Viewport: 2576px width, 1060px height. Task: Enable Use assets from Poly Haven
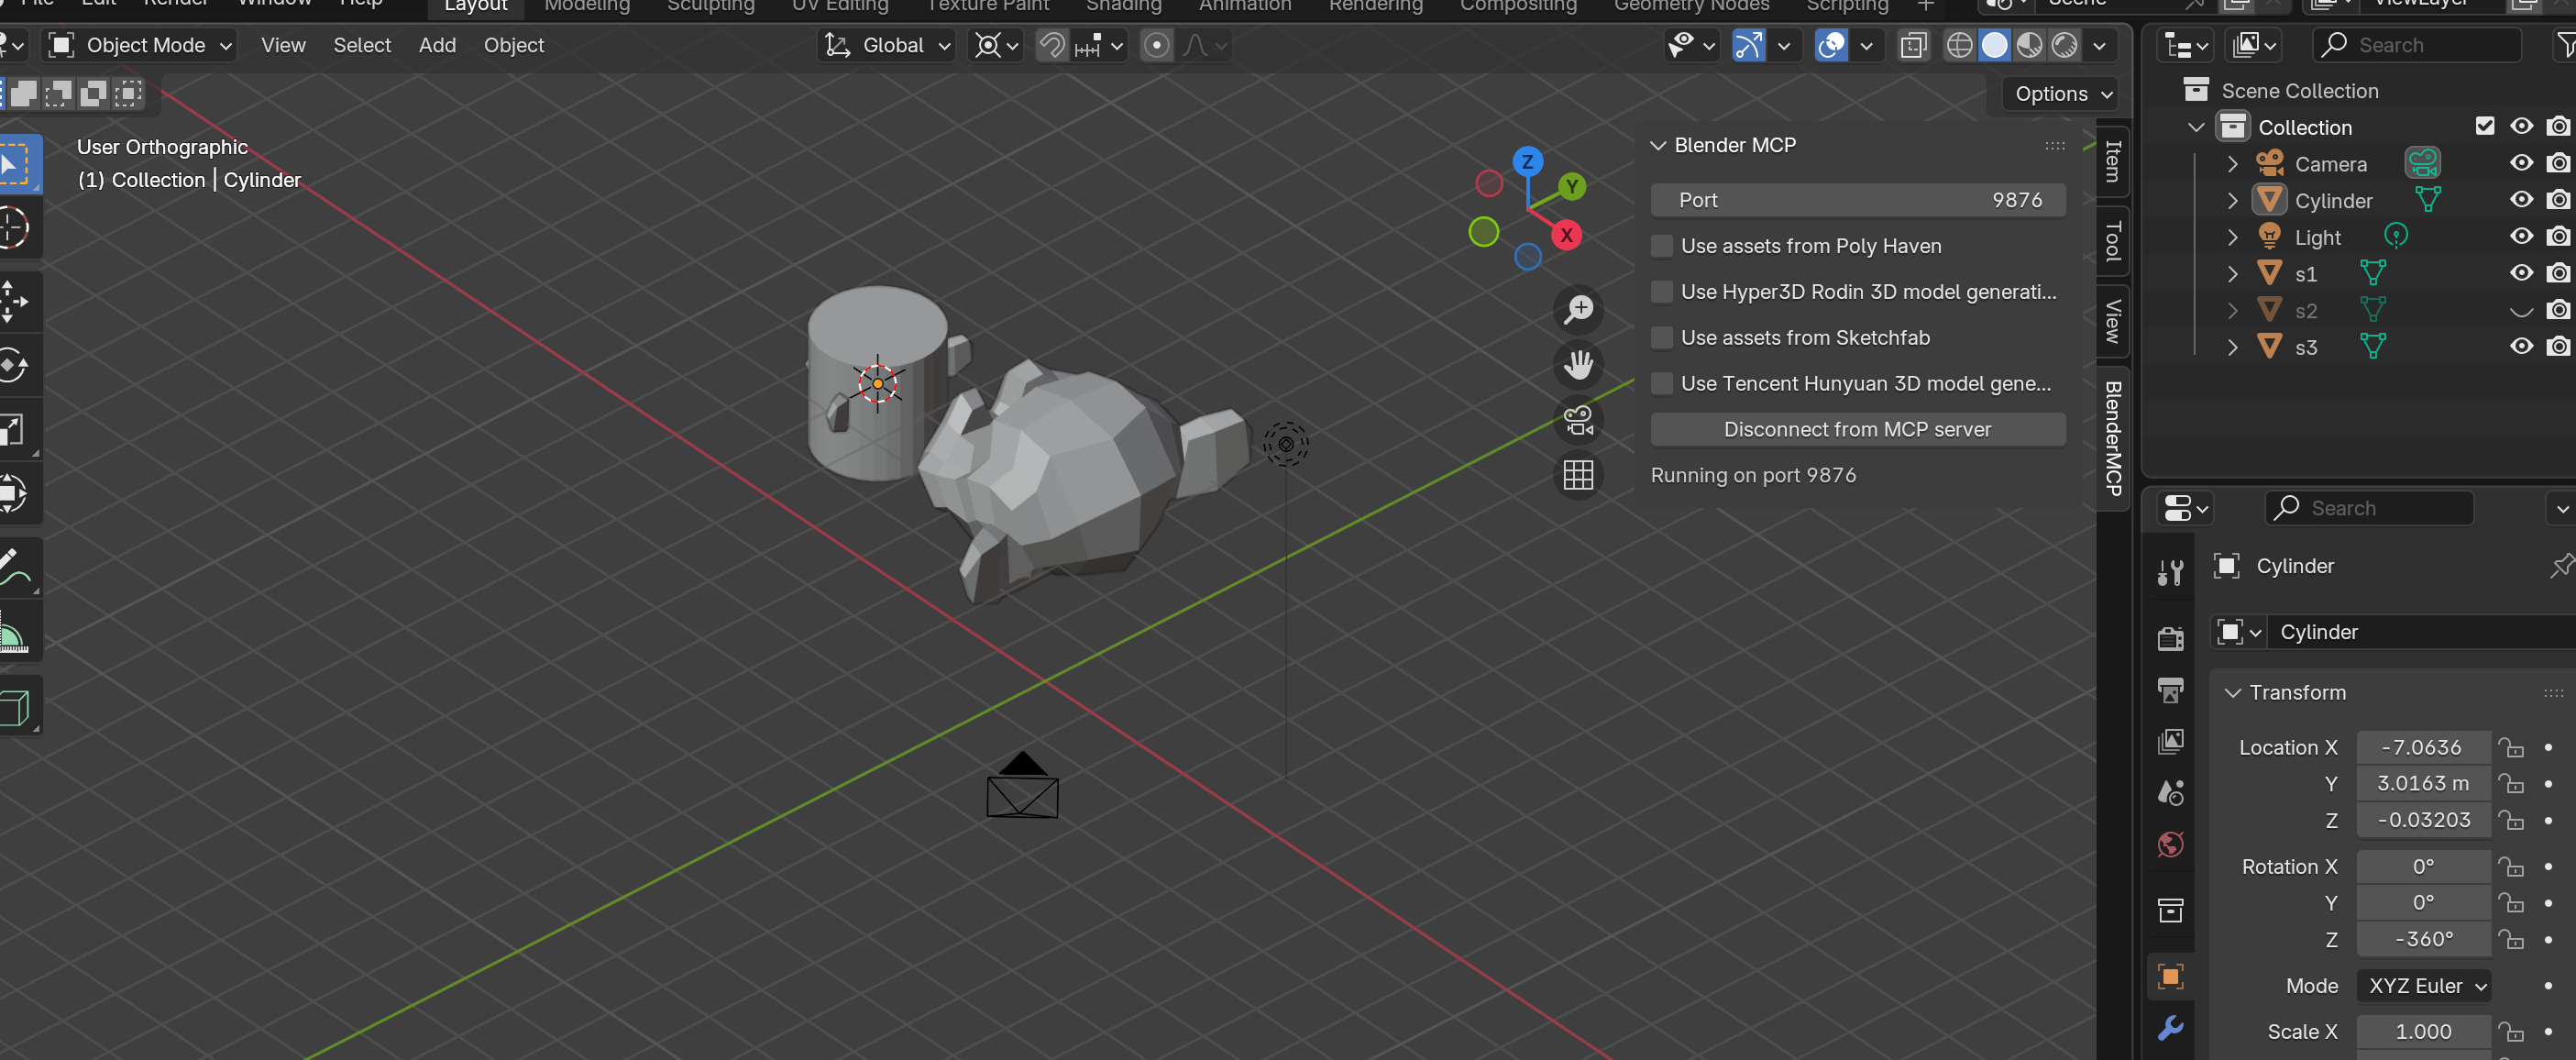pos(1662,246)
